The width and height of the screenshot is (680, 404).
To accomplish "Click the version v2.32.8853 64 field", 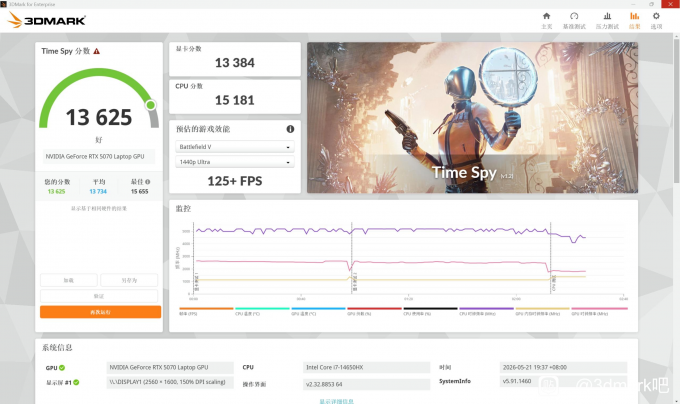I will click(366, 384).
